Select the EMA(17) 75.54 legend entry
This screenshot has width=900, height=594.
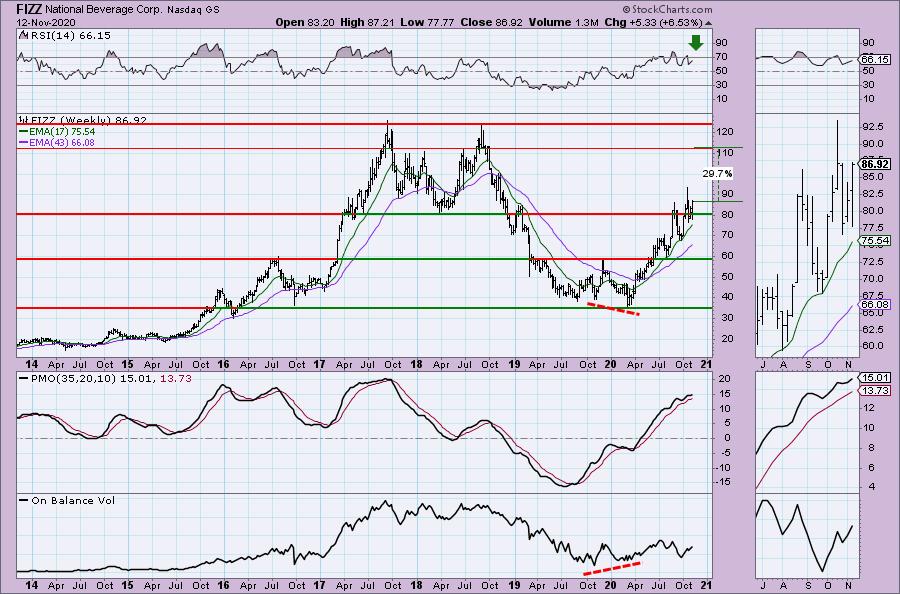57,132
